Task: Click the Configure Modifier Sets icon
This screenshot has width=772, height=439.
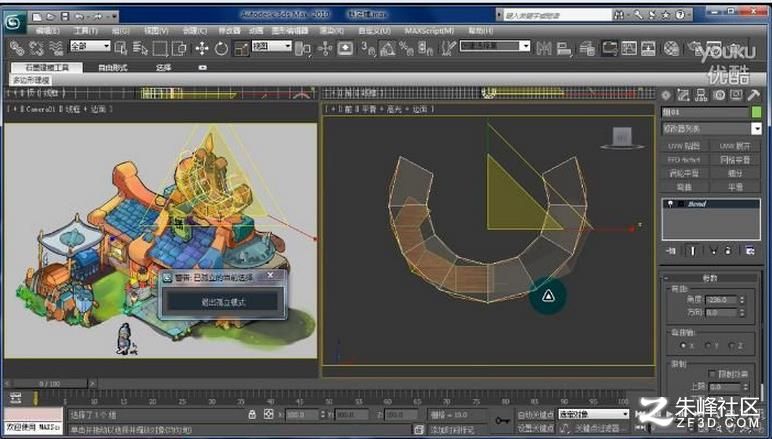Action: [x=749, y=251]
